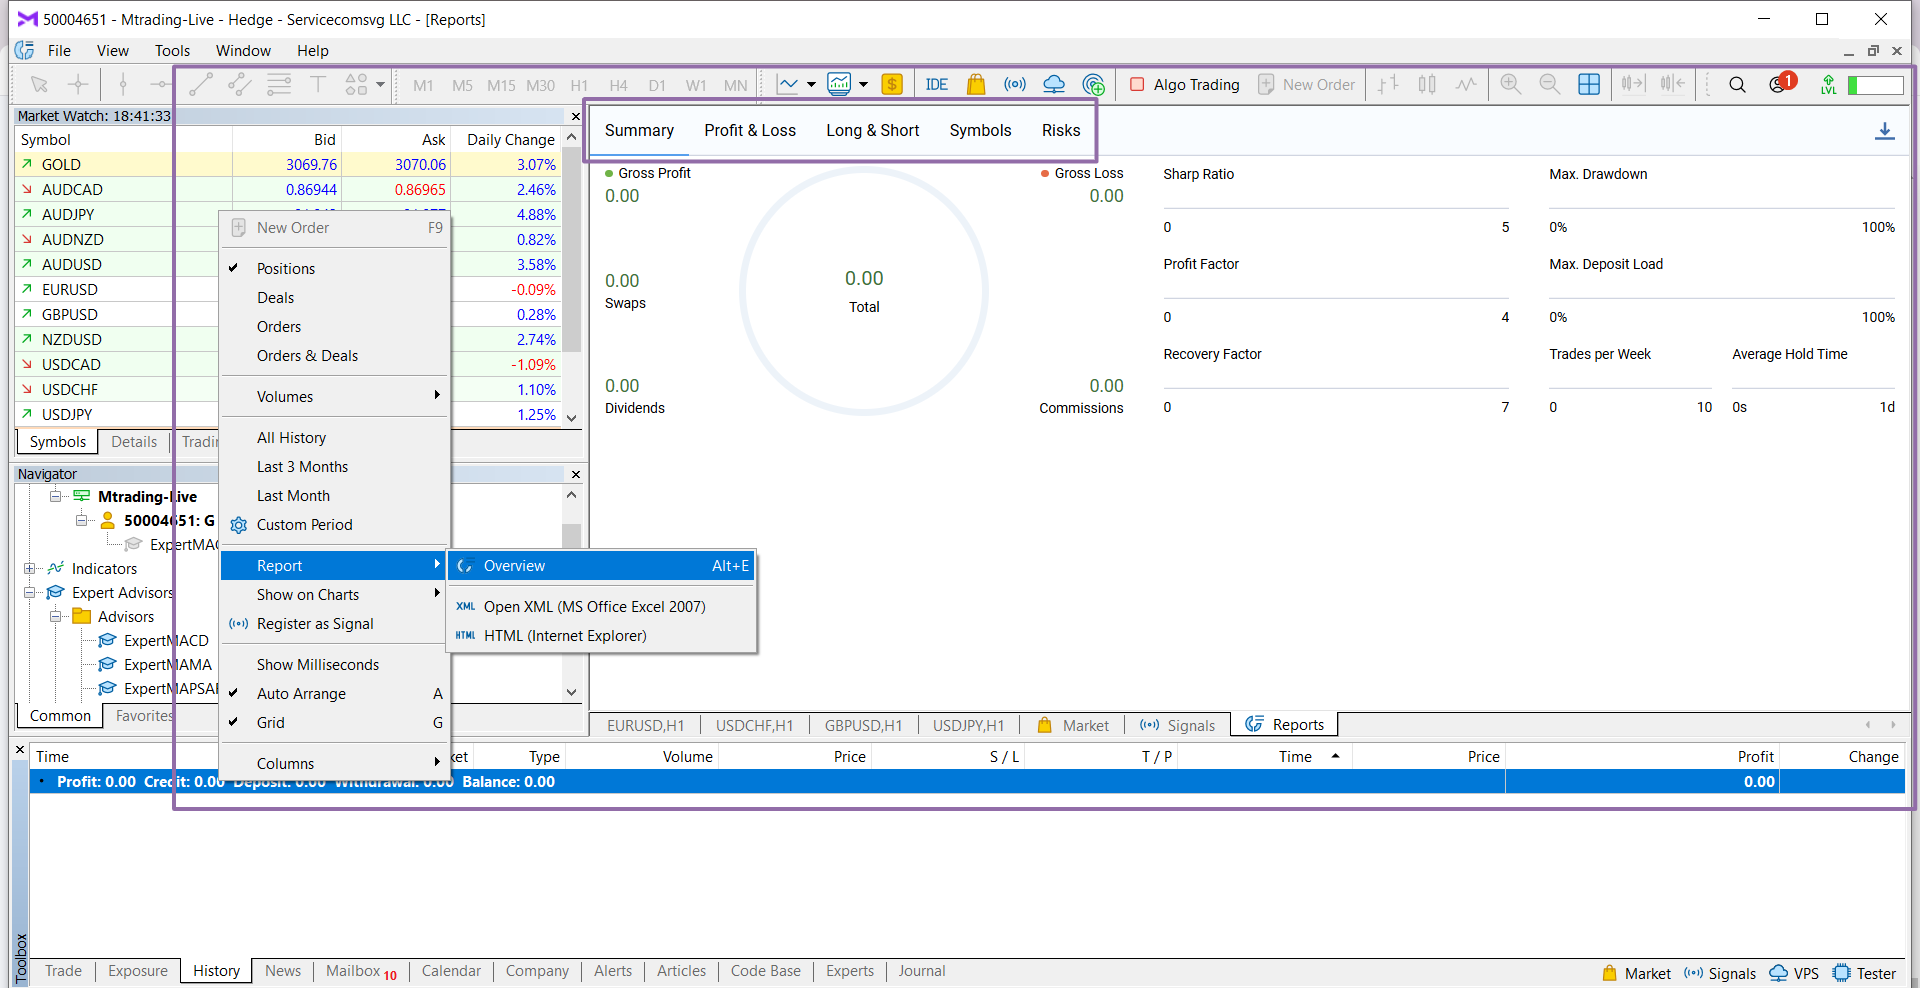Toggle the Auto Arrange option
The image size is (1920, 988).
pos(334,693)
